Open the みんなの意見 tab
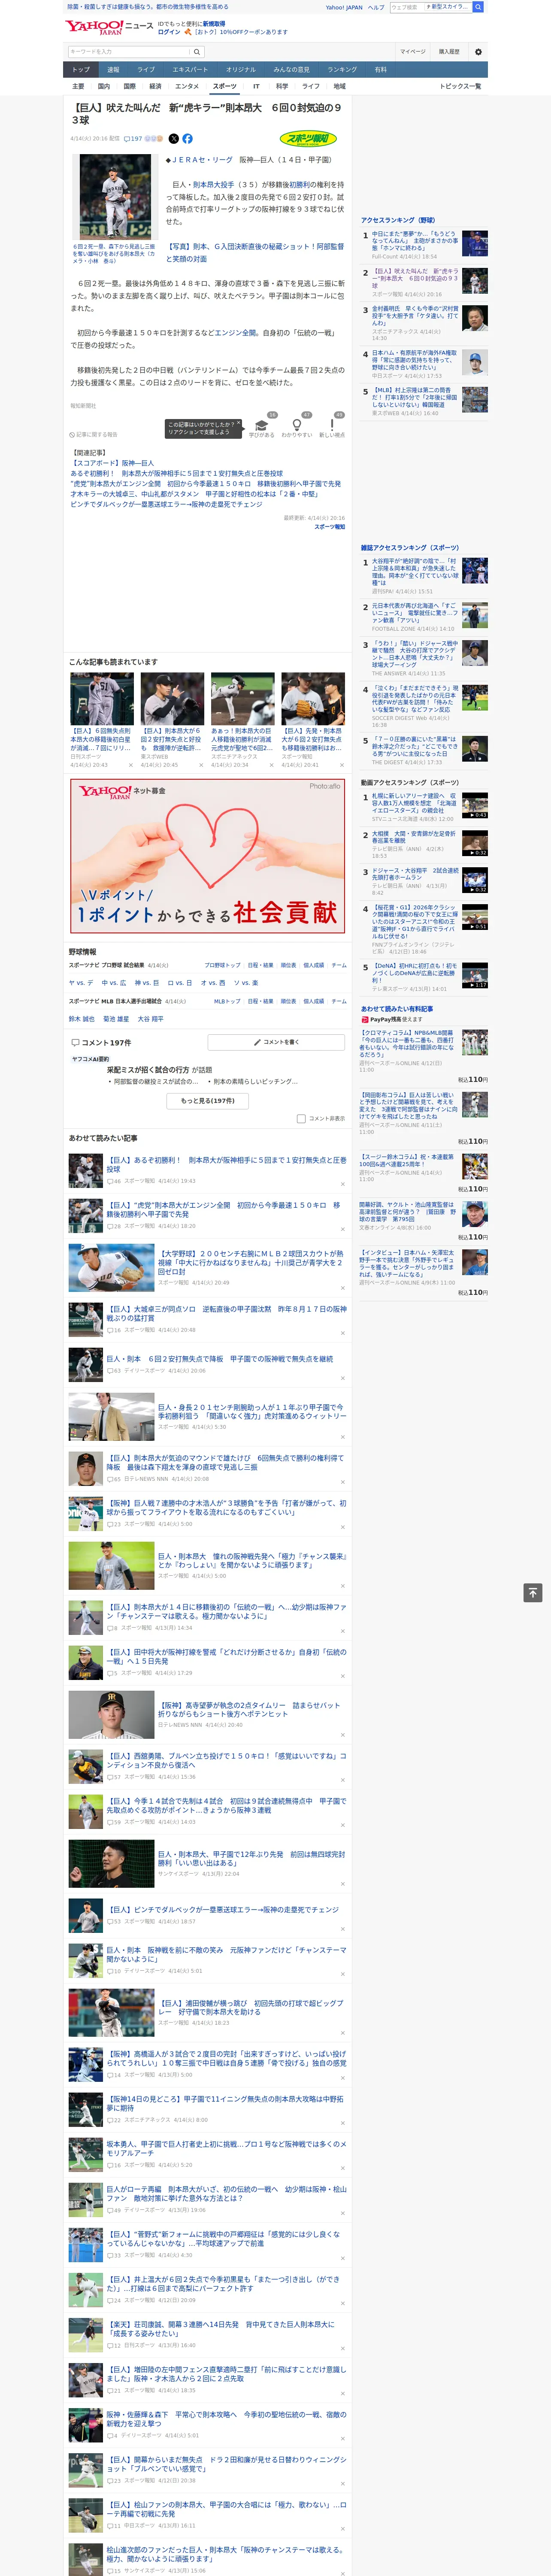Image resolution: width=551 pixels, height=2576 pixels. click(291, 70)
